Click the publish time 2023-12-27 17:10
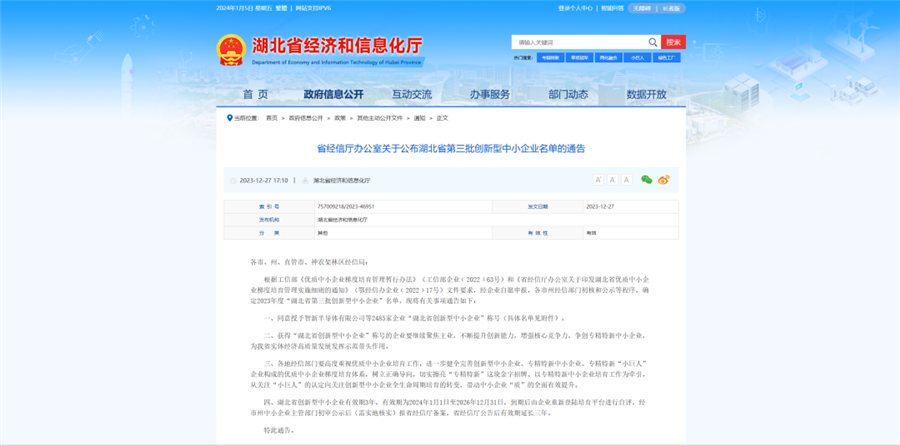 click(263, 180)
